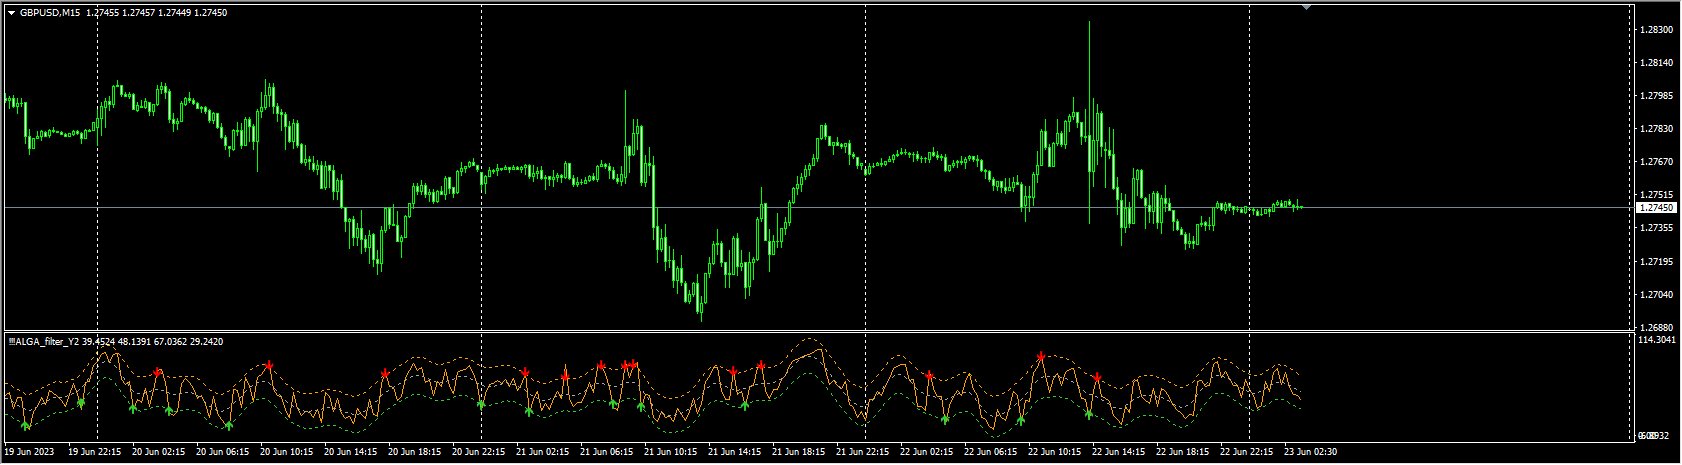Click the red arrow near 20 Jun 18:15
This screenshot has height=465, width=1682.
(385, 373)
